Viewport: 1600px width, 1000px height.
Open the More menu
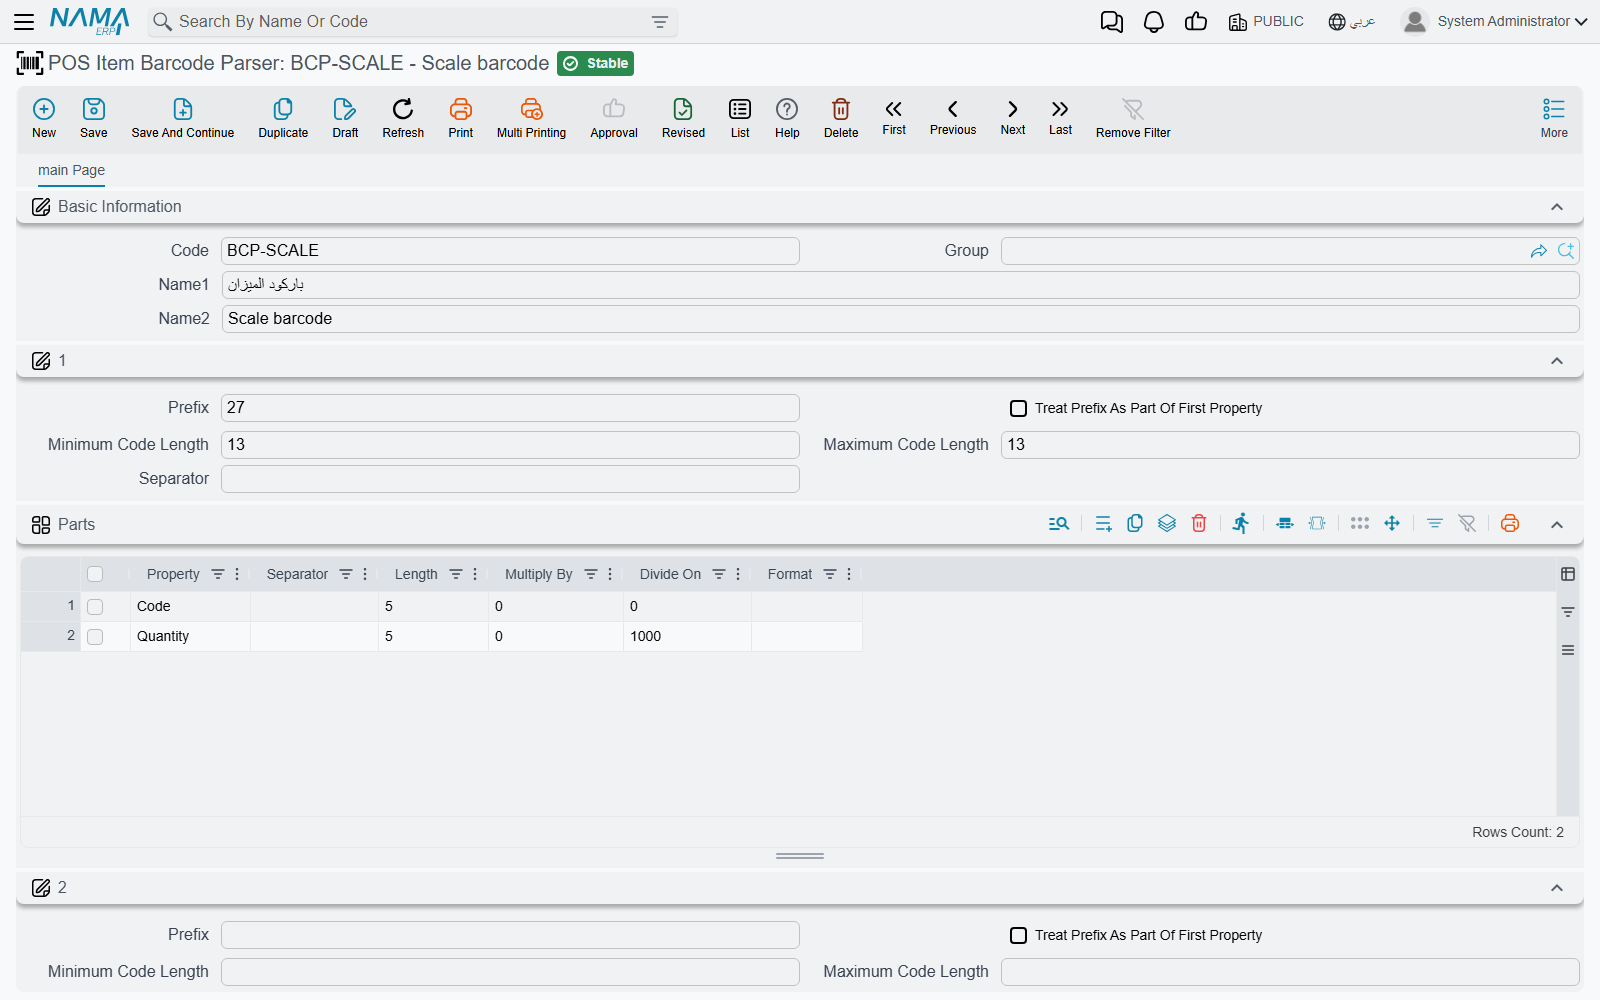coord(1554,118)
